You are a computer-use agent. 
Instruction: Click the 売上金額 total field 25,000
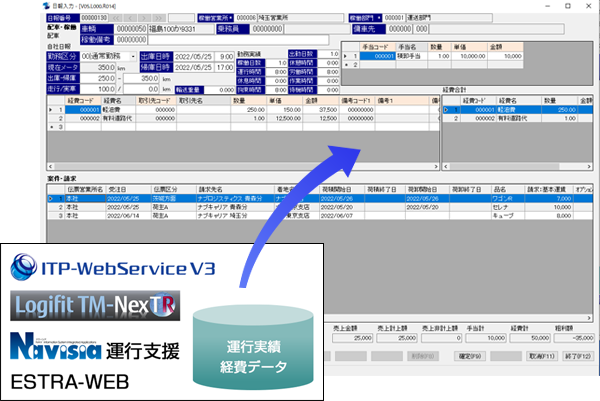pos(352,338)
